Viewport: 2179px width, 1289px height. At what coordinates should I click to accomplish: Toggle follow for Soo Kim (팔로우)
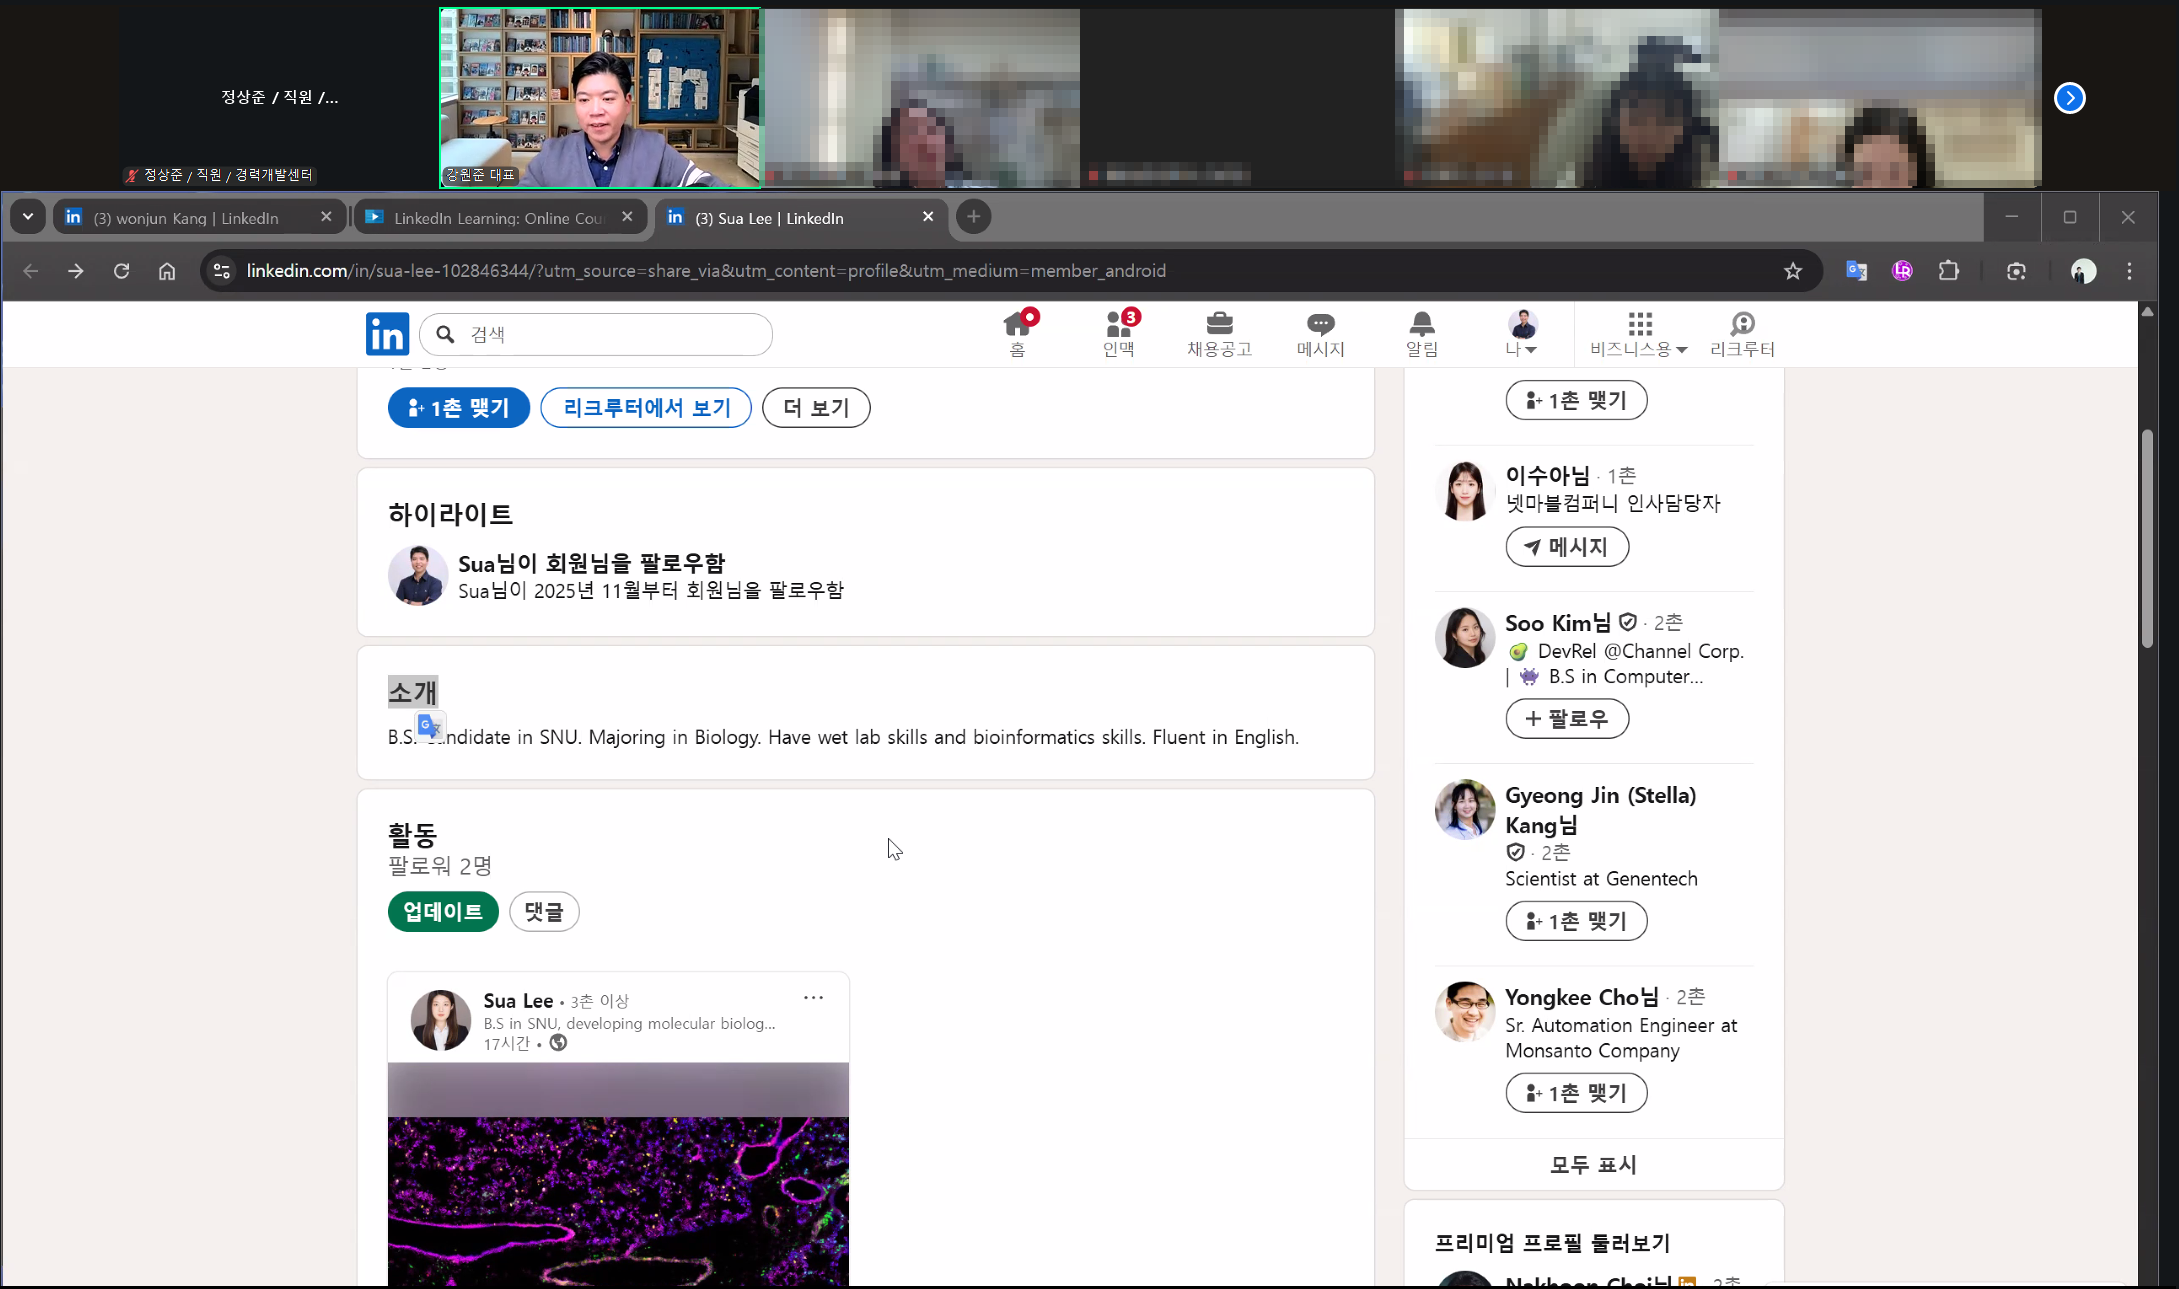coord(1566,719)
